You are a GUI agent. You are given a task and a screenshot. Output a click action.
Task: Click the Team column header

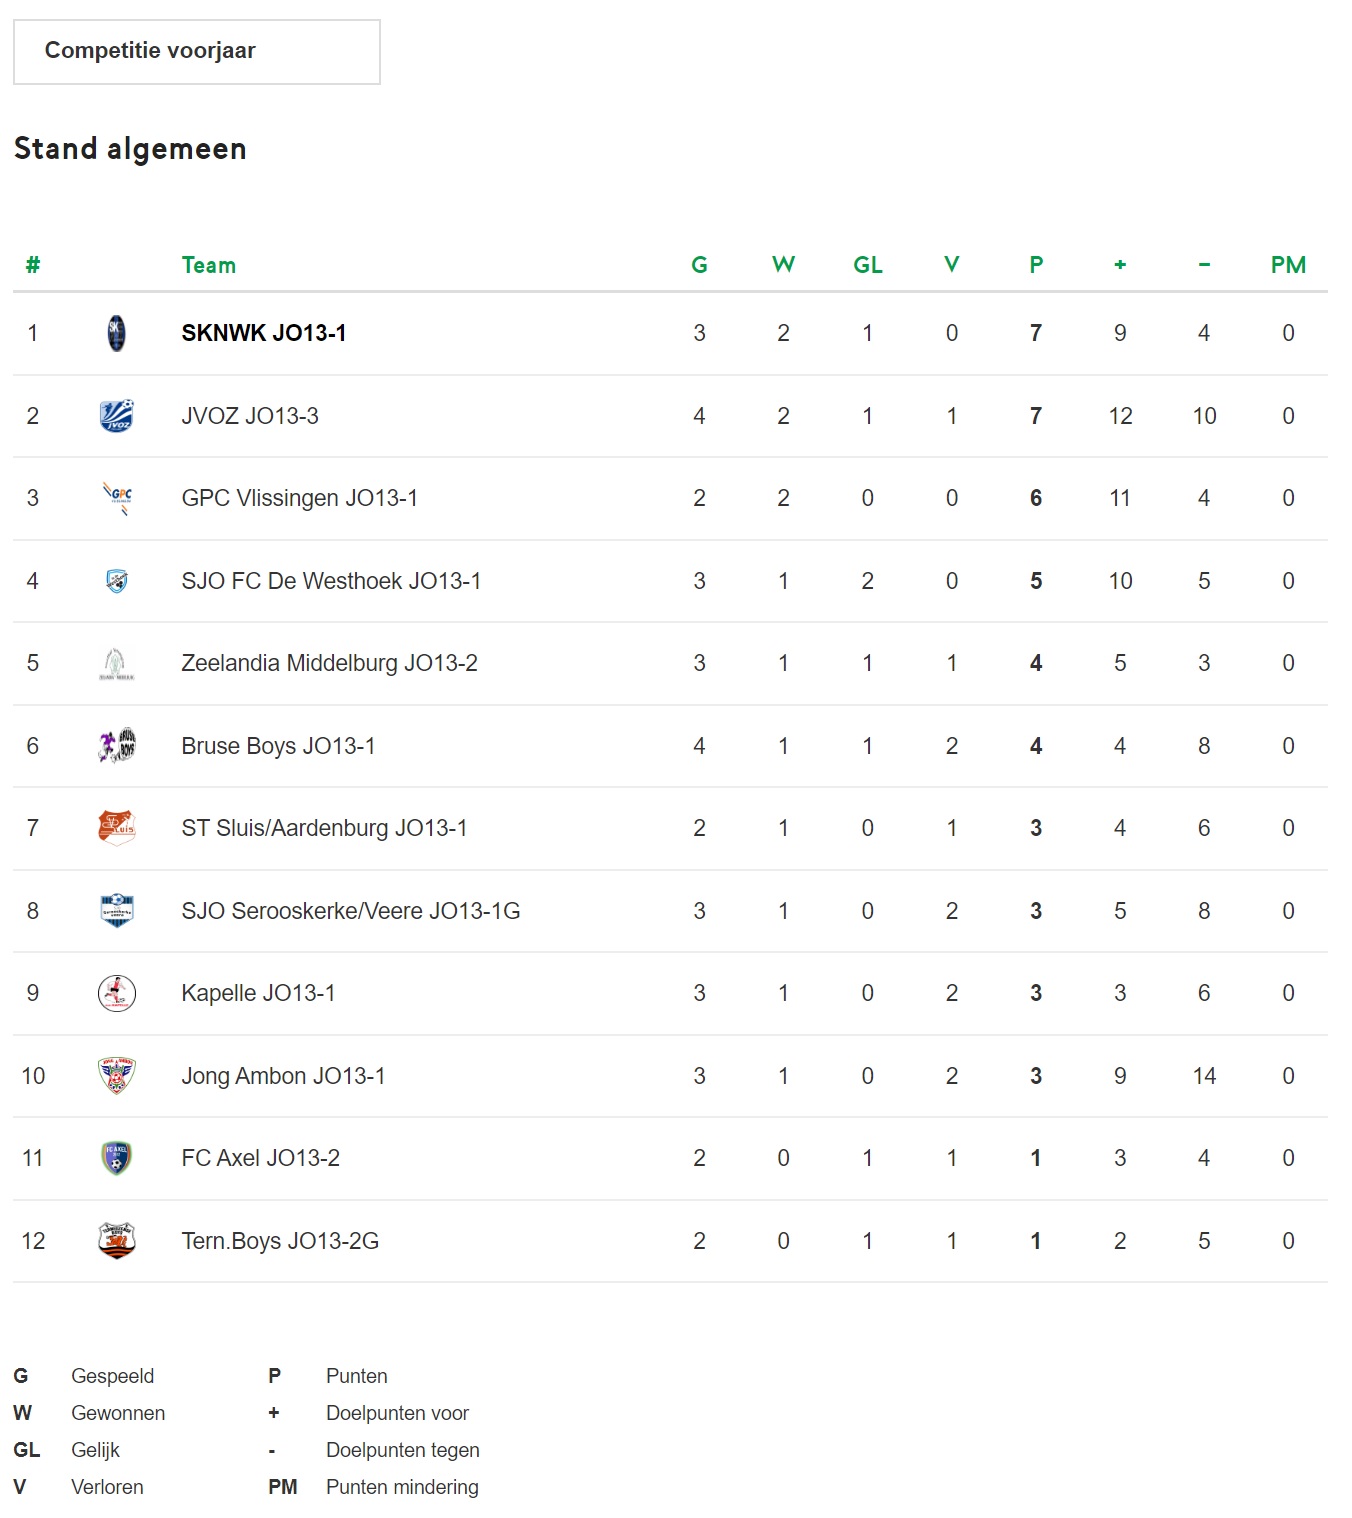point(209,265)
